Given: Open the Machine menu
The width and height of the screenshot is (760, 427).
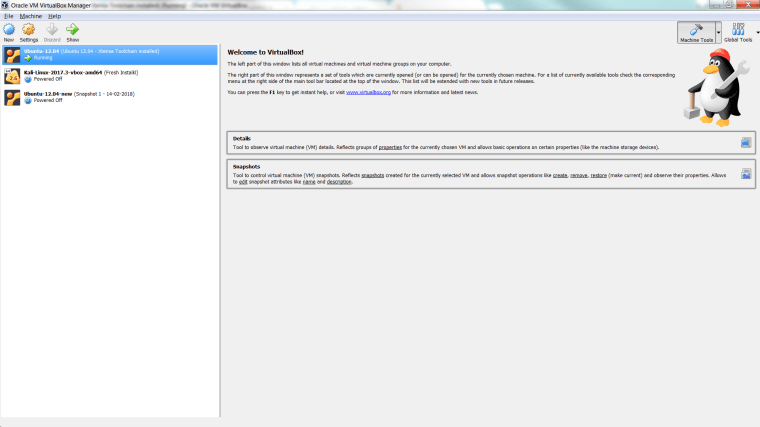Looking at the screenshot, I should point(31,16).
